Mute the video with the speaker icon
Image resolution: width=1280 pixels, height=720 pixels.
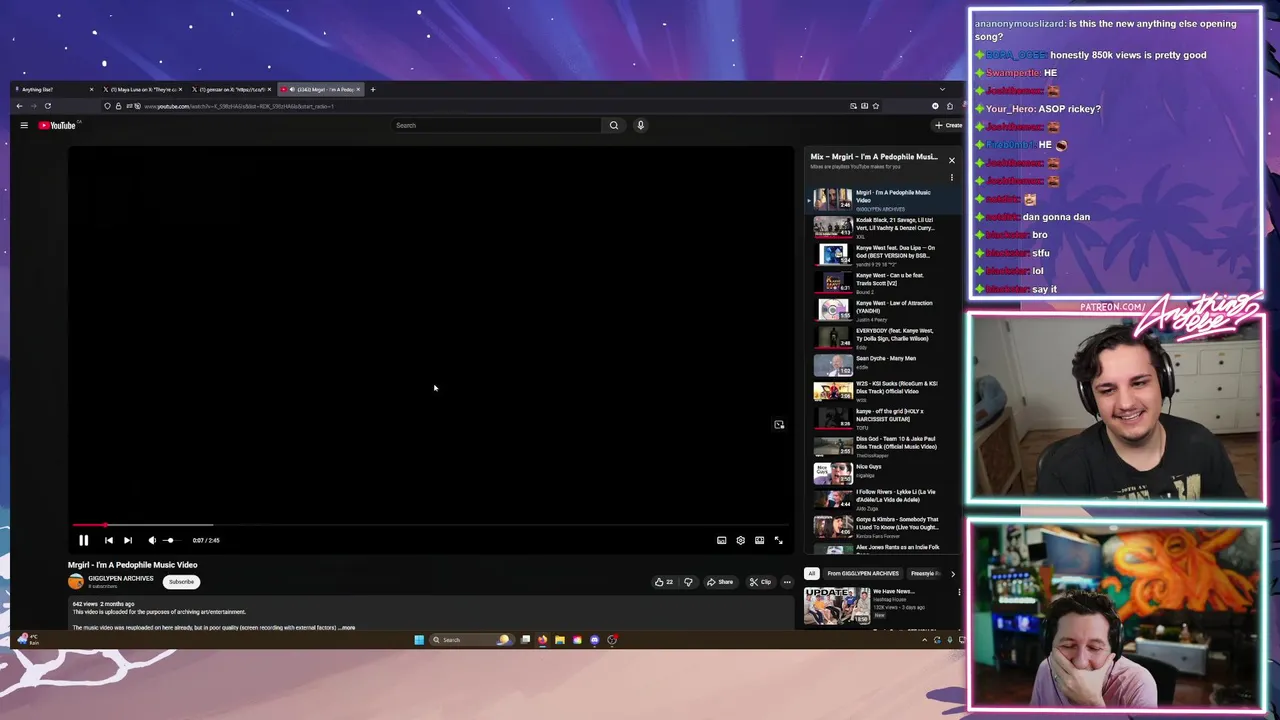point(152,540)
